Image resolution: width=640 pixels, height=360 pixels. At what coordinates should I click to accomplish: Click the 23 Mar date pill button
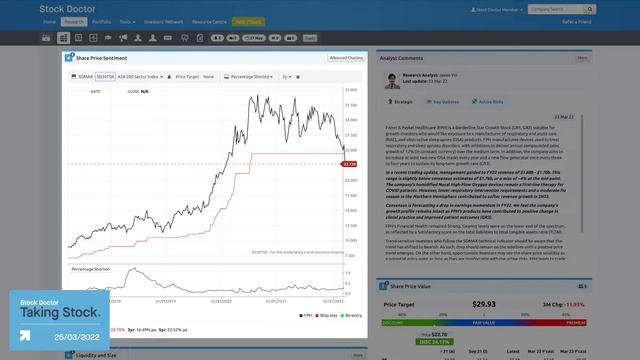pyautogui.click(x=254, y=38)
